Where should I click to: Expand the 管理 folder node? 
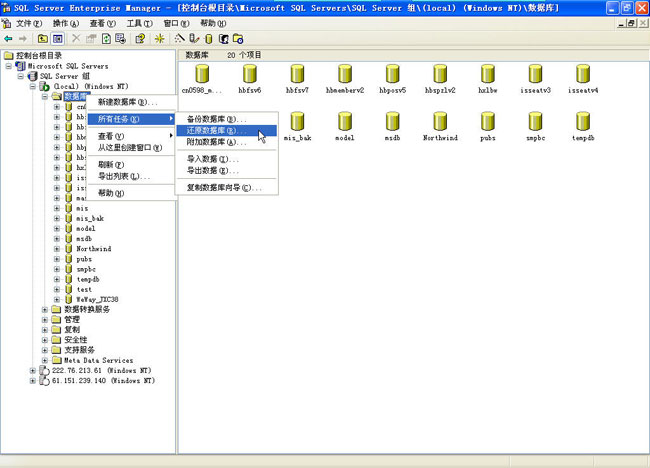(x=45, y=320)
